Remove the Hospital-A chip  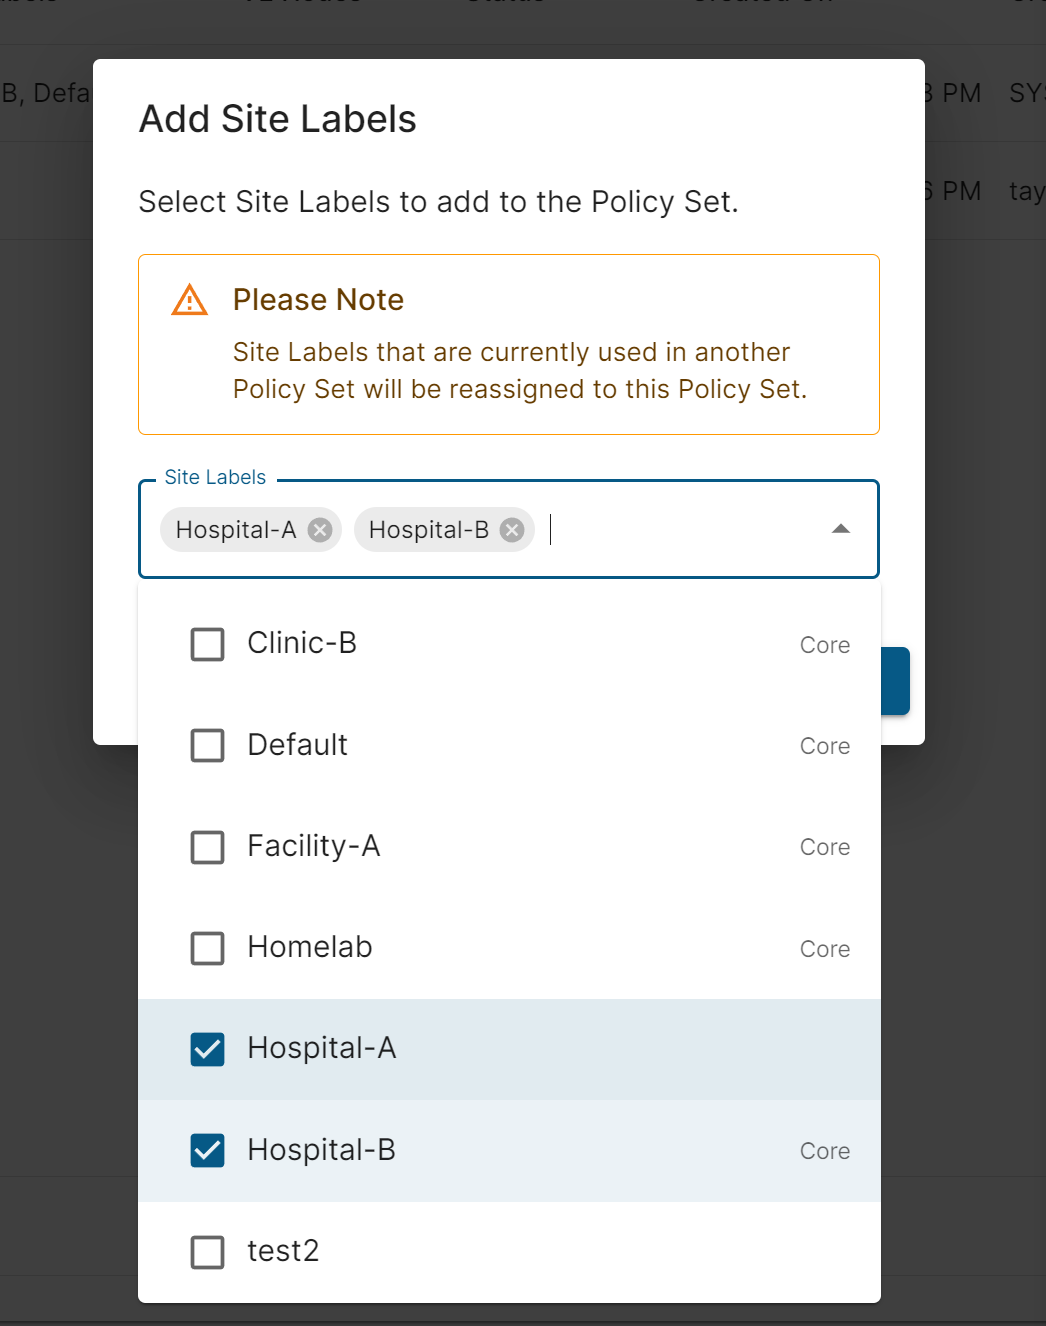(320, 530)
